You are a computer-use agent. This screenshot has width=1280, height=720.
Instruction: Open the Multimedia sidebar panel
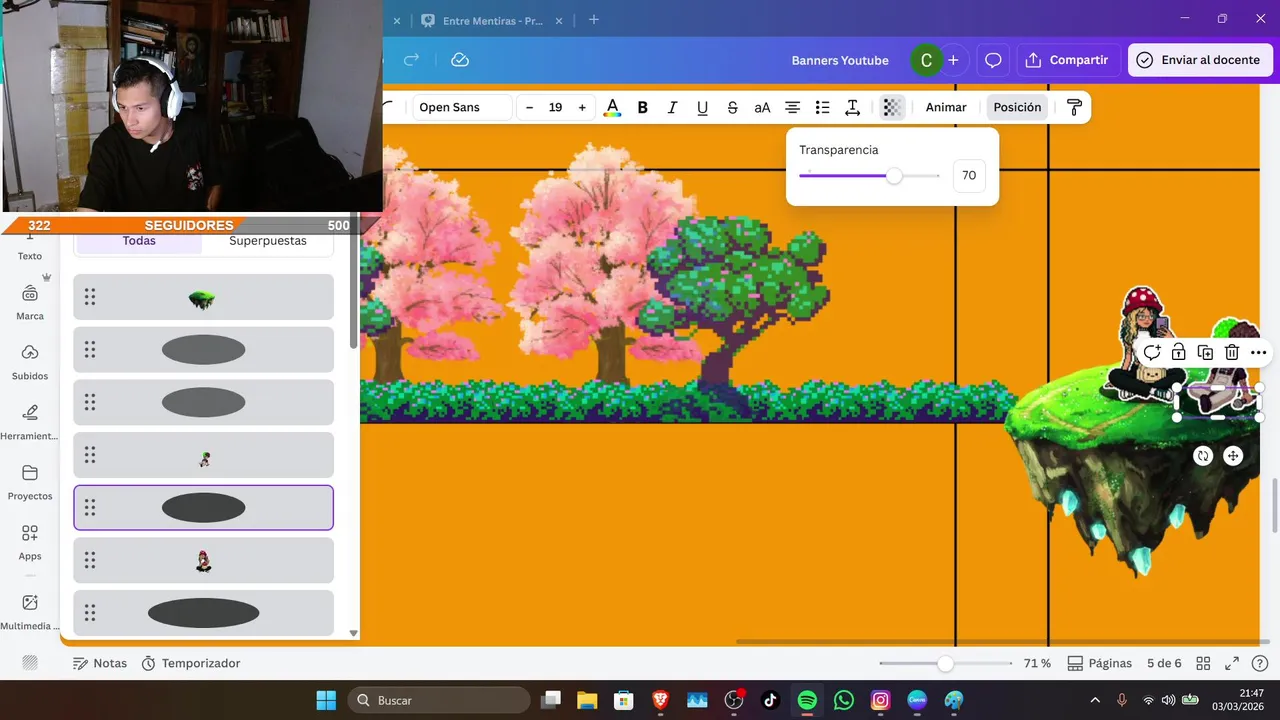[x=30, y=612]
